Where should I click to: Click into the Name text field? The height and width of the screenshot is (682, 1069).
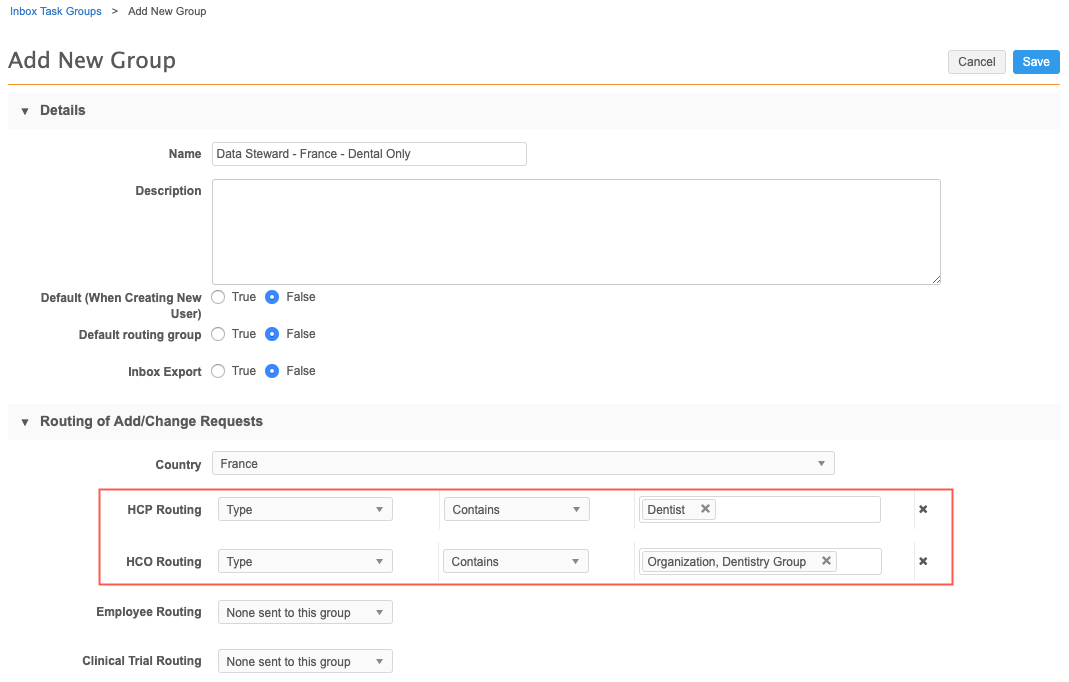tap(369, 154)
